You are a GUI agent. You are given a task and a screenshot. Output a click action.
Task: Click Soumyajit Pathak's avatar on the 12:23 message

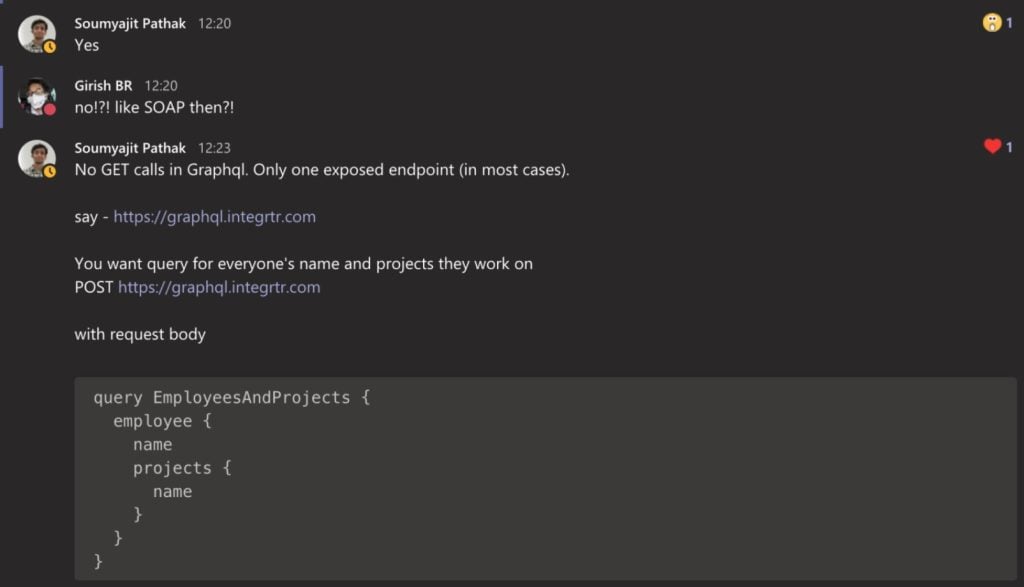(37, 158)
